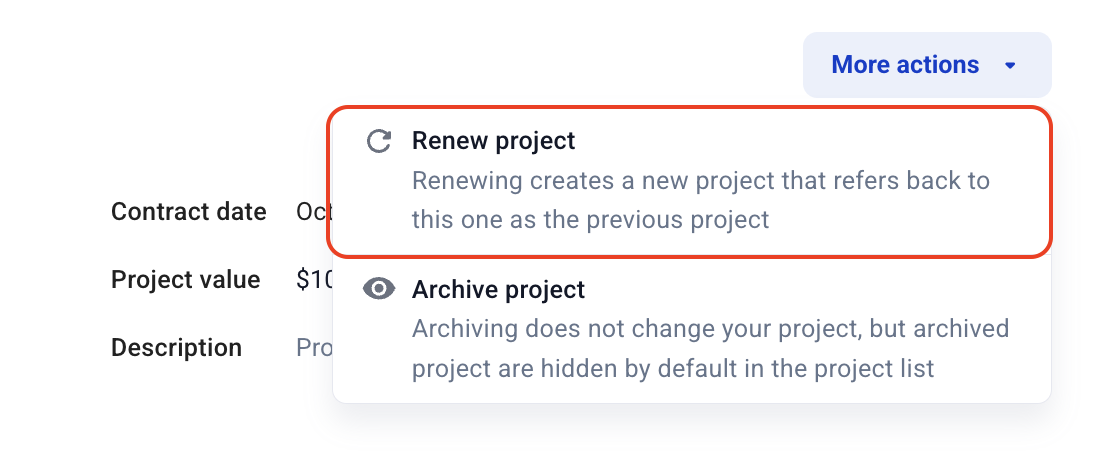Click "this one as the previous project" line
This screenshot has height=462, width=1098.
[x=590, y=220]
